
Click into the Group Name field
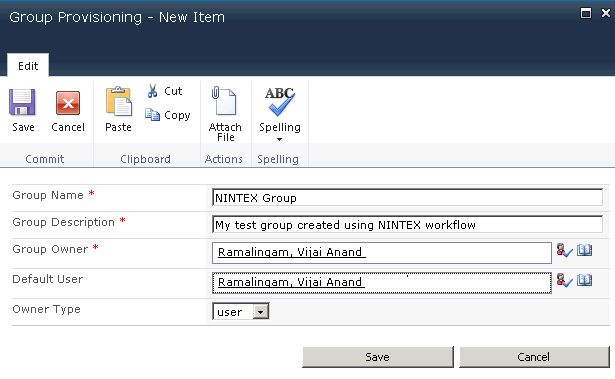tap(407, 197)
